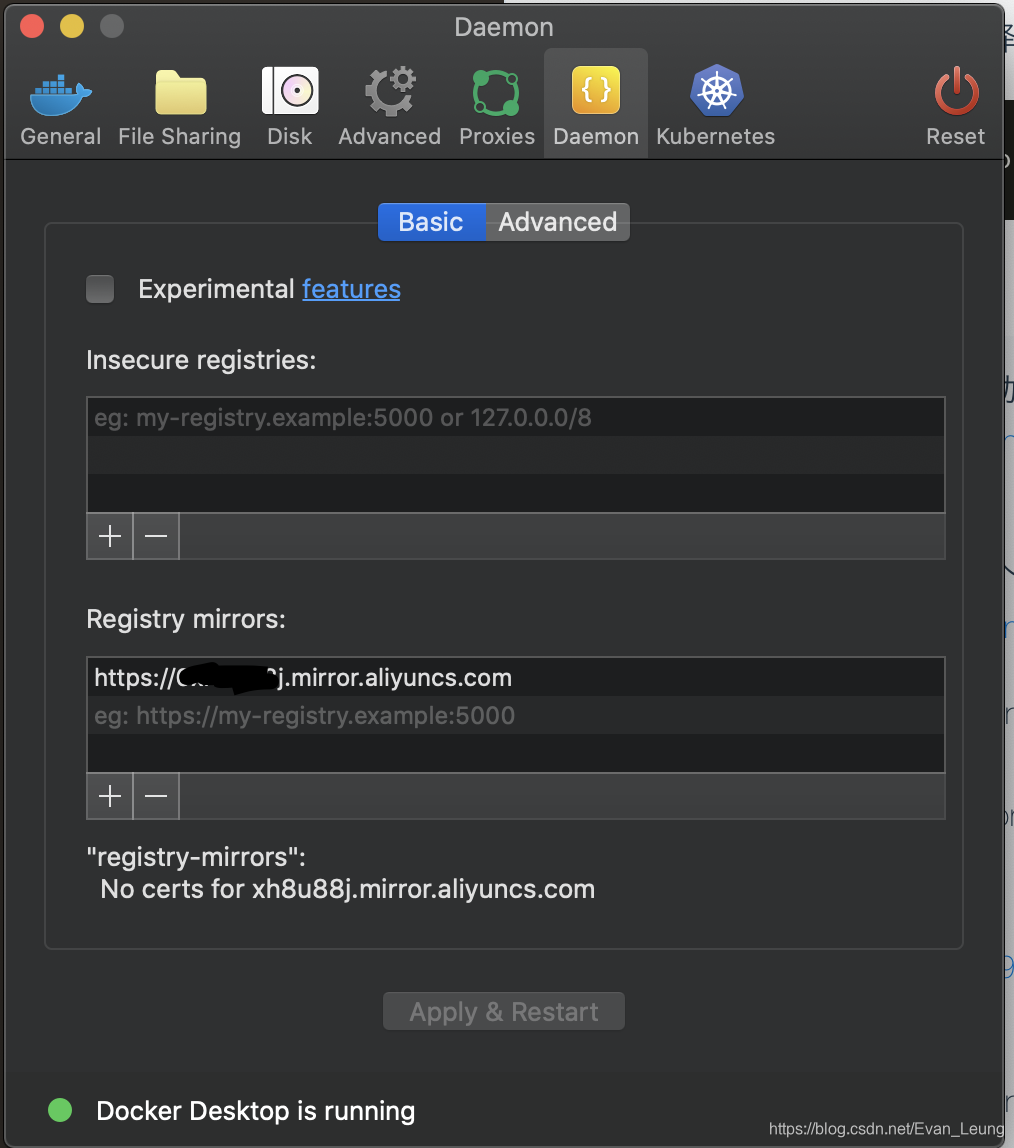Viewport: 1014px width, 1148px height.
Task: Select the Basic daemon tab
Action: point(431,222)
